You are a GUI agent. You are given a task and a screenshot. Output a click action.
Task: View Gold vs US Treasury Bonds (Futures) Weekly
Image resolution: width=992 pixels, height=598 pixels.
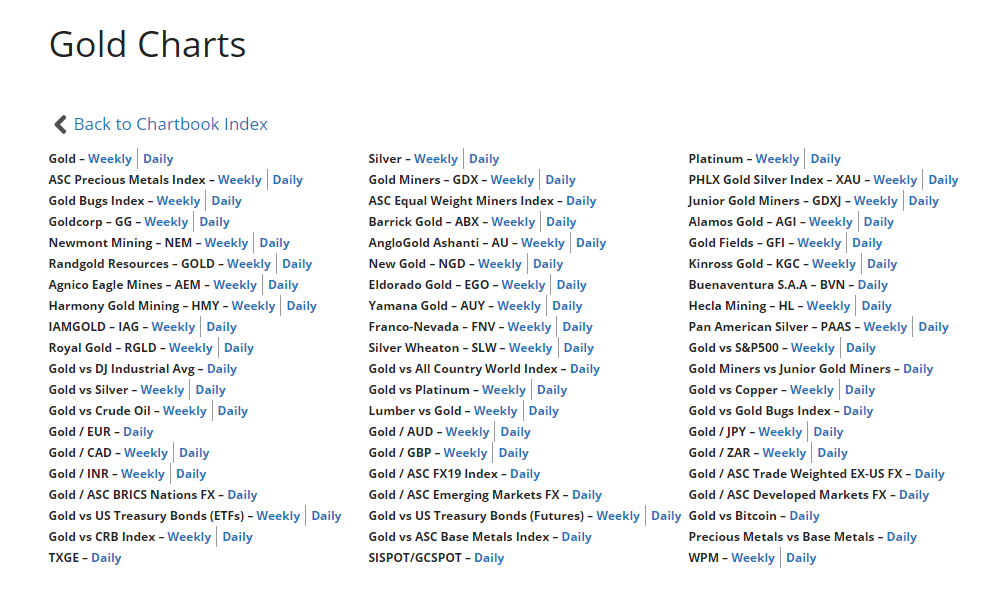(618, 514)
